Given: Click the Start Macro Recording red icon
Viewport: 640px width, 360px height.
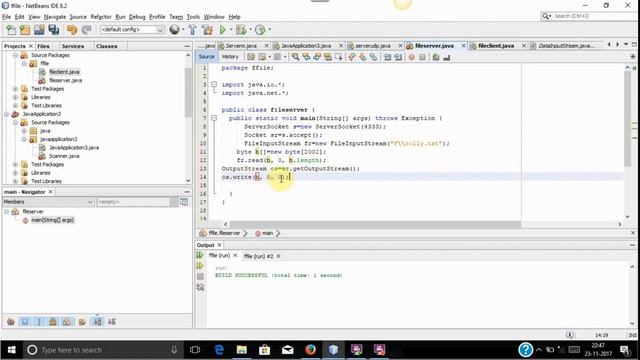Looking at the screenshot, I should coord(411,57).
